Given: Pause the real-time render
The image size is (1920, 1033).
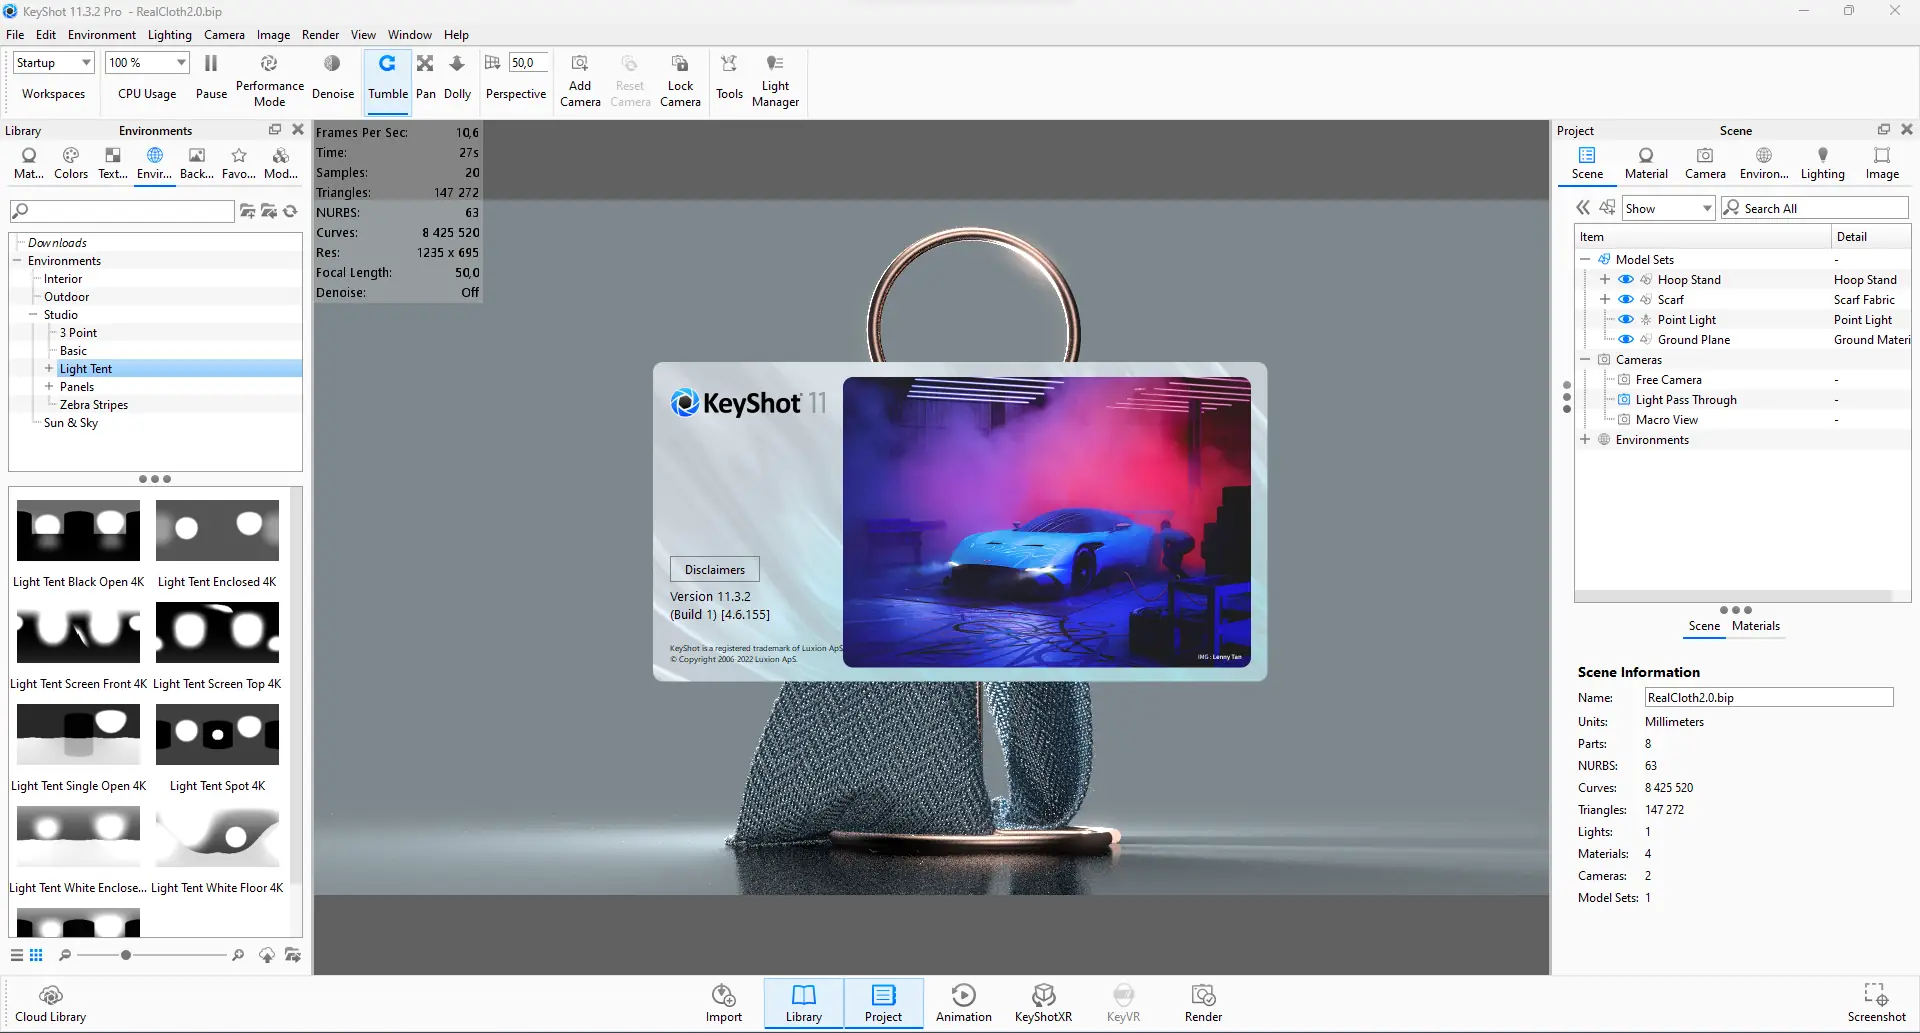Looking at the screenshot, I should 211,77.
